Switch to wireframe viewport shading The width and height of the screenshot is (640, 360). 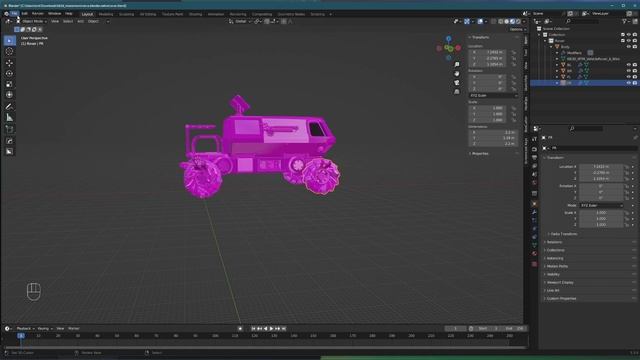click(501, 21)
